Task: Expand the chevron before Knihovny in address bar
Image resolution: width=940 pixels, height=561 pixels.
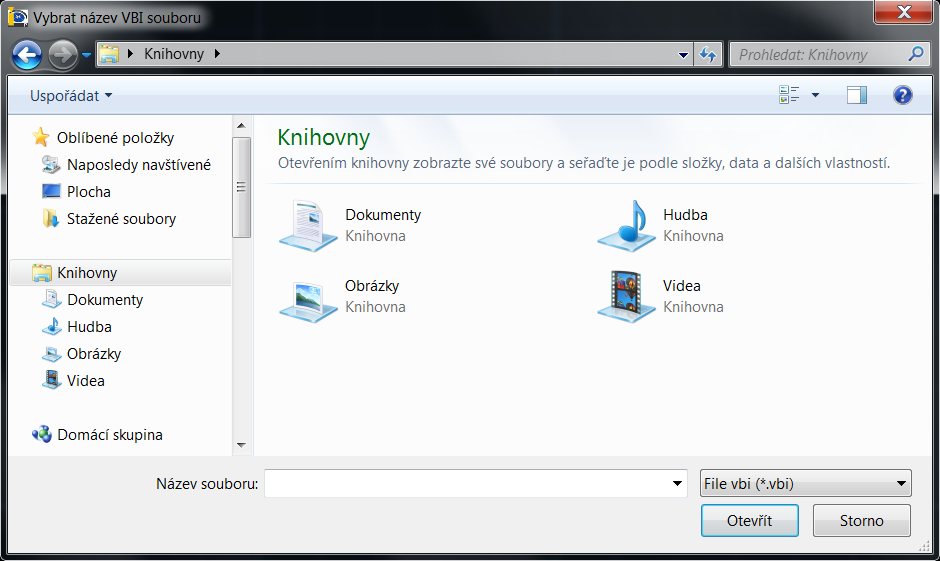Action: (130, 54)
